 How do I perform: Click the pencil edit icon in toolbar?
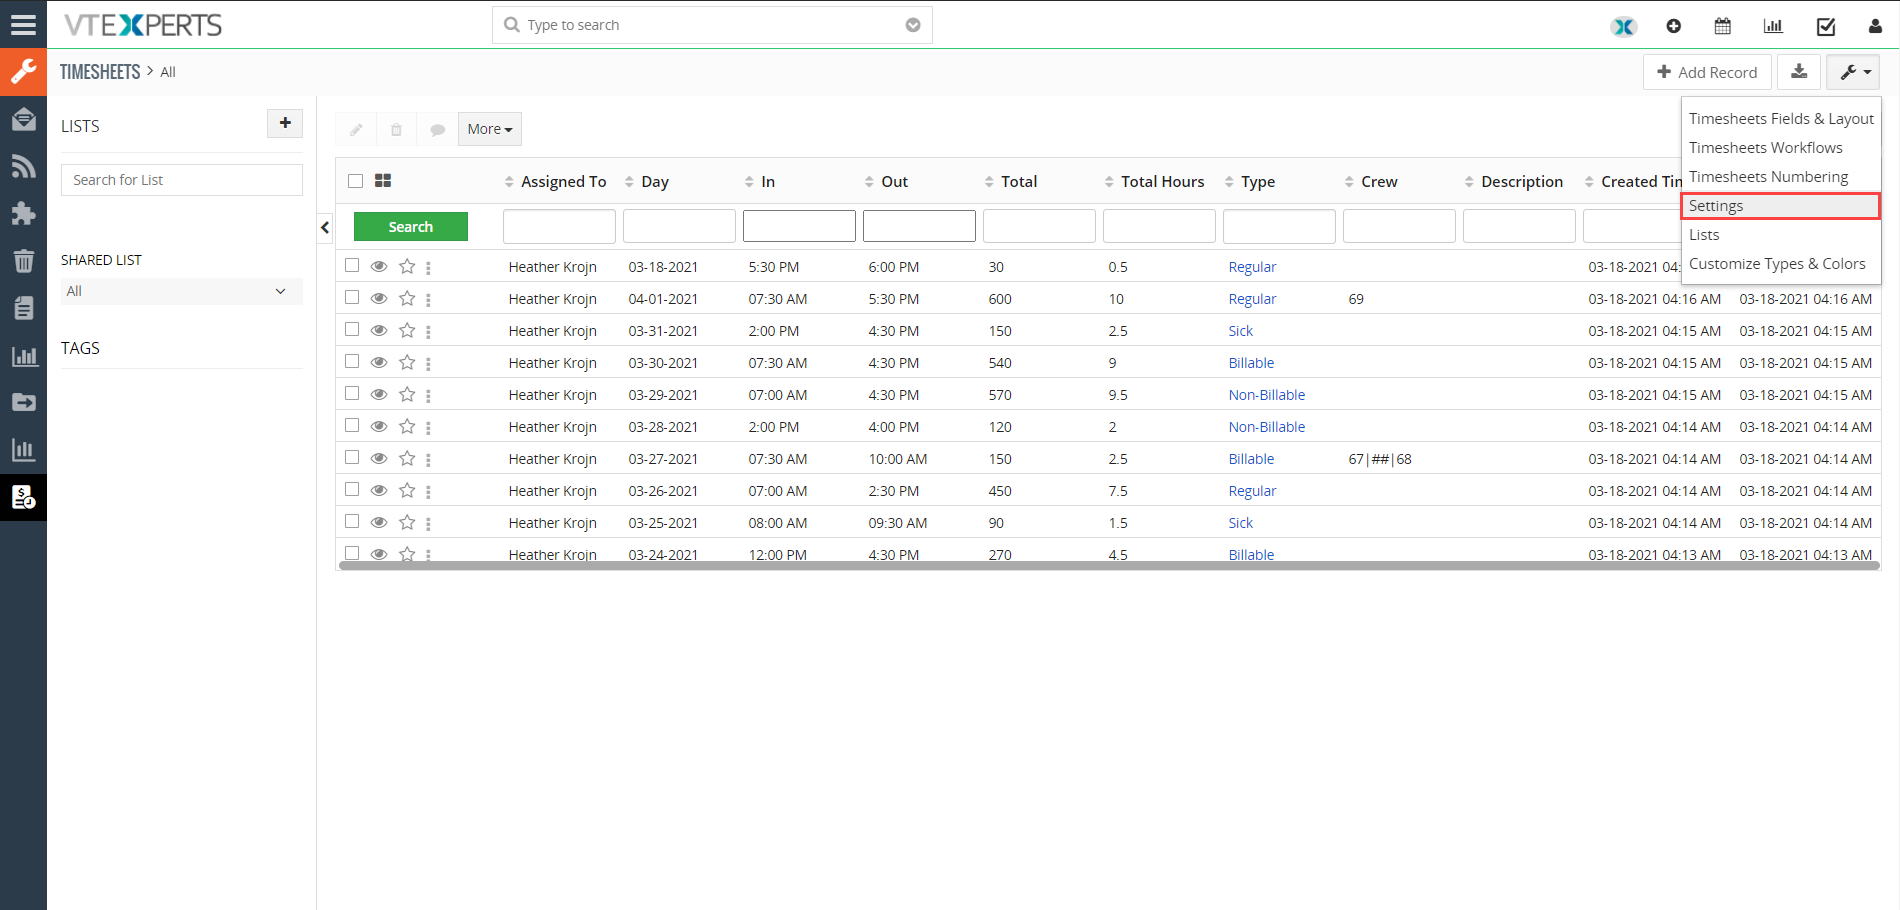(356, 129)
